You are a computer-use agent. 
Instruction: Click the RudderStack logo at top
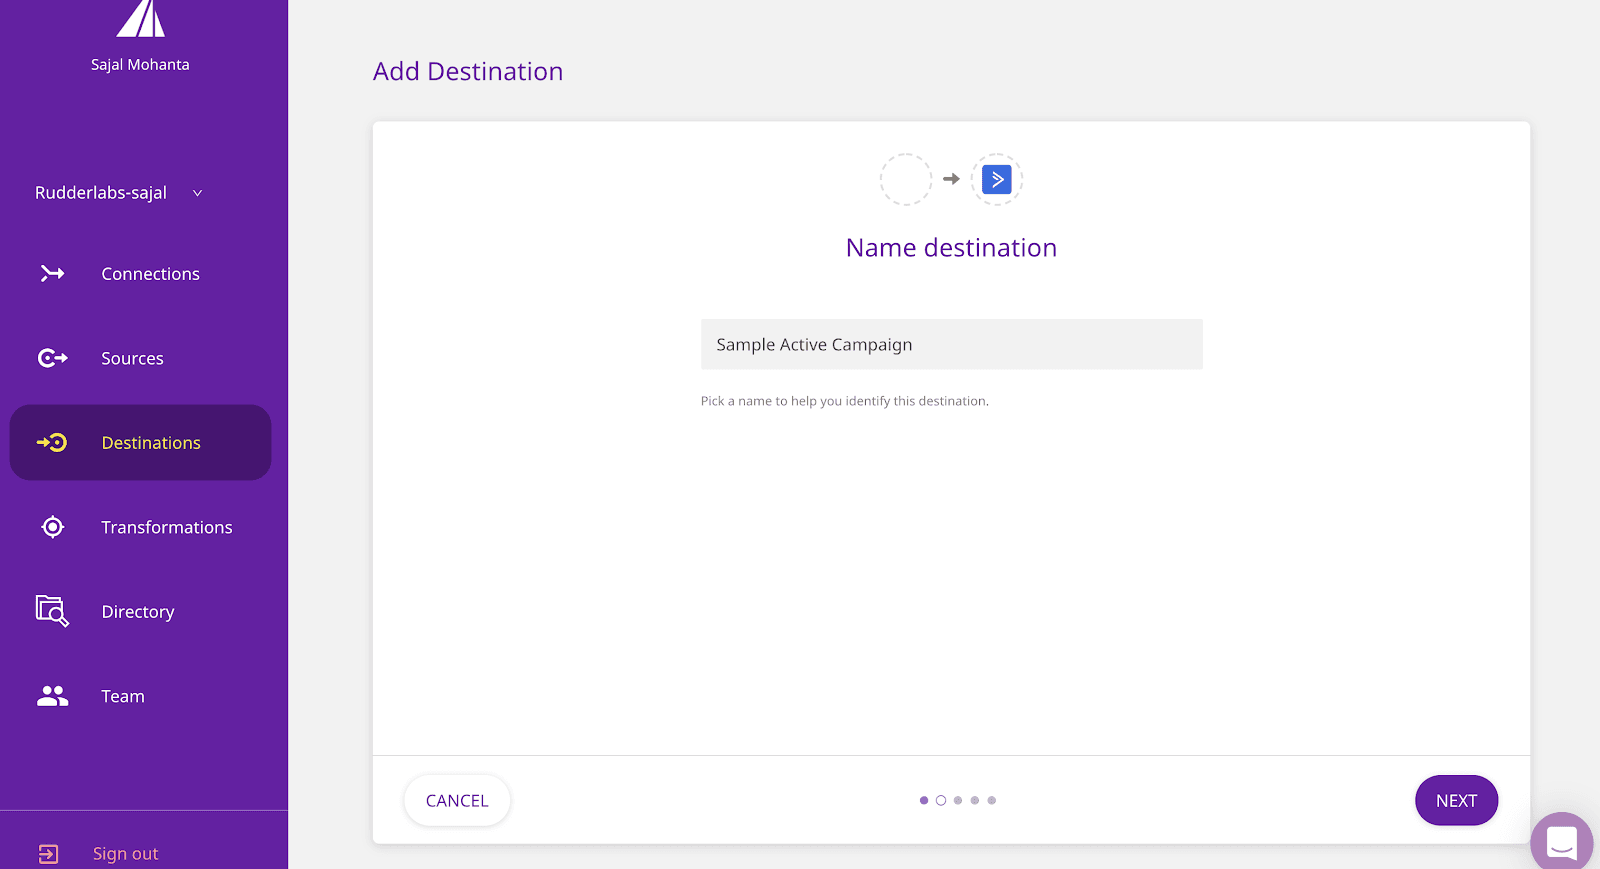(140, 18)
